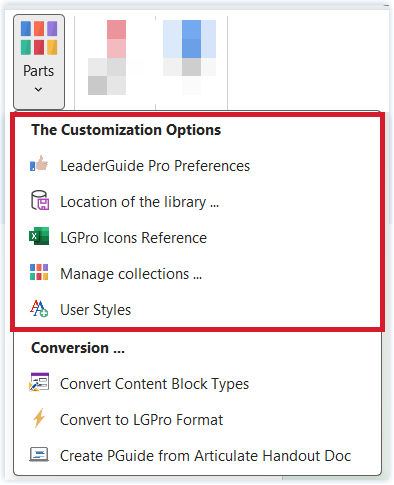Choose Convert to LGPro Format
The height and width of the screenshot is (485, 394).
click(x=197, y=420)
